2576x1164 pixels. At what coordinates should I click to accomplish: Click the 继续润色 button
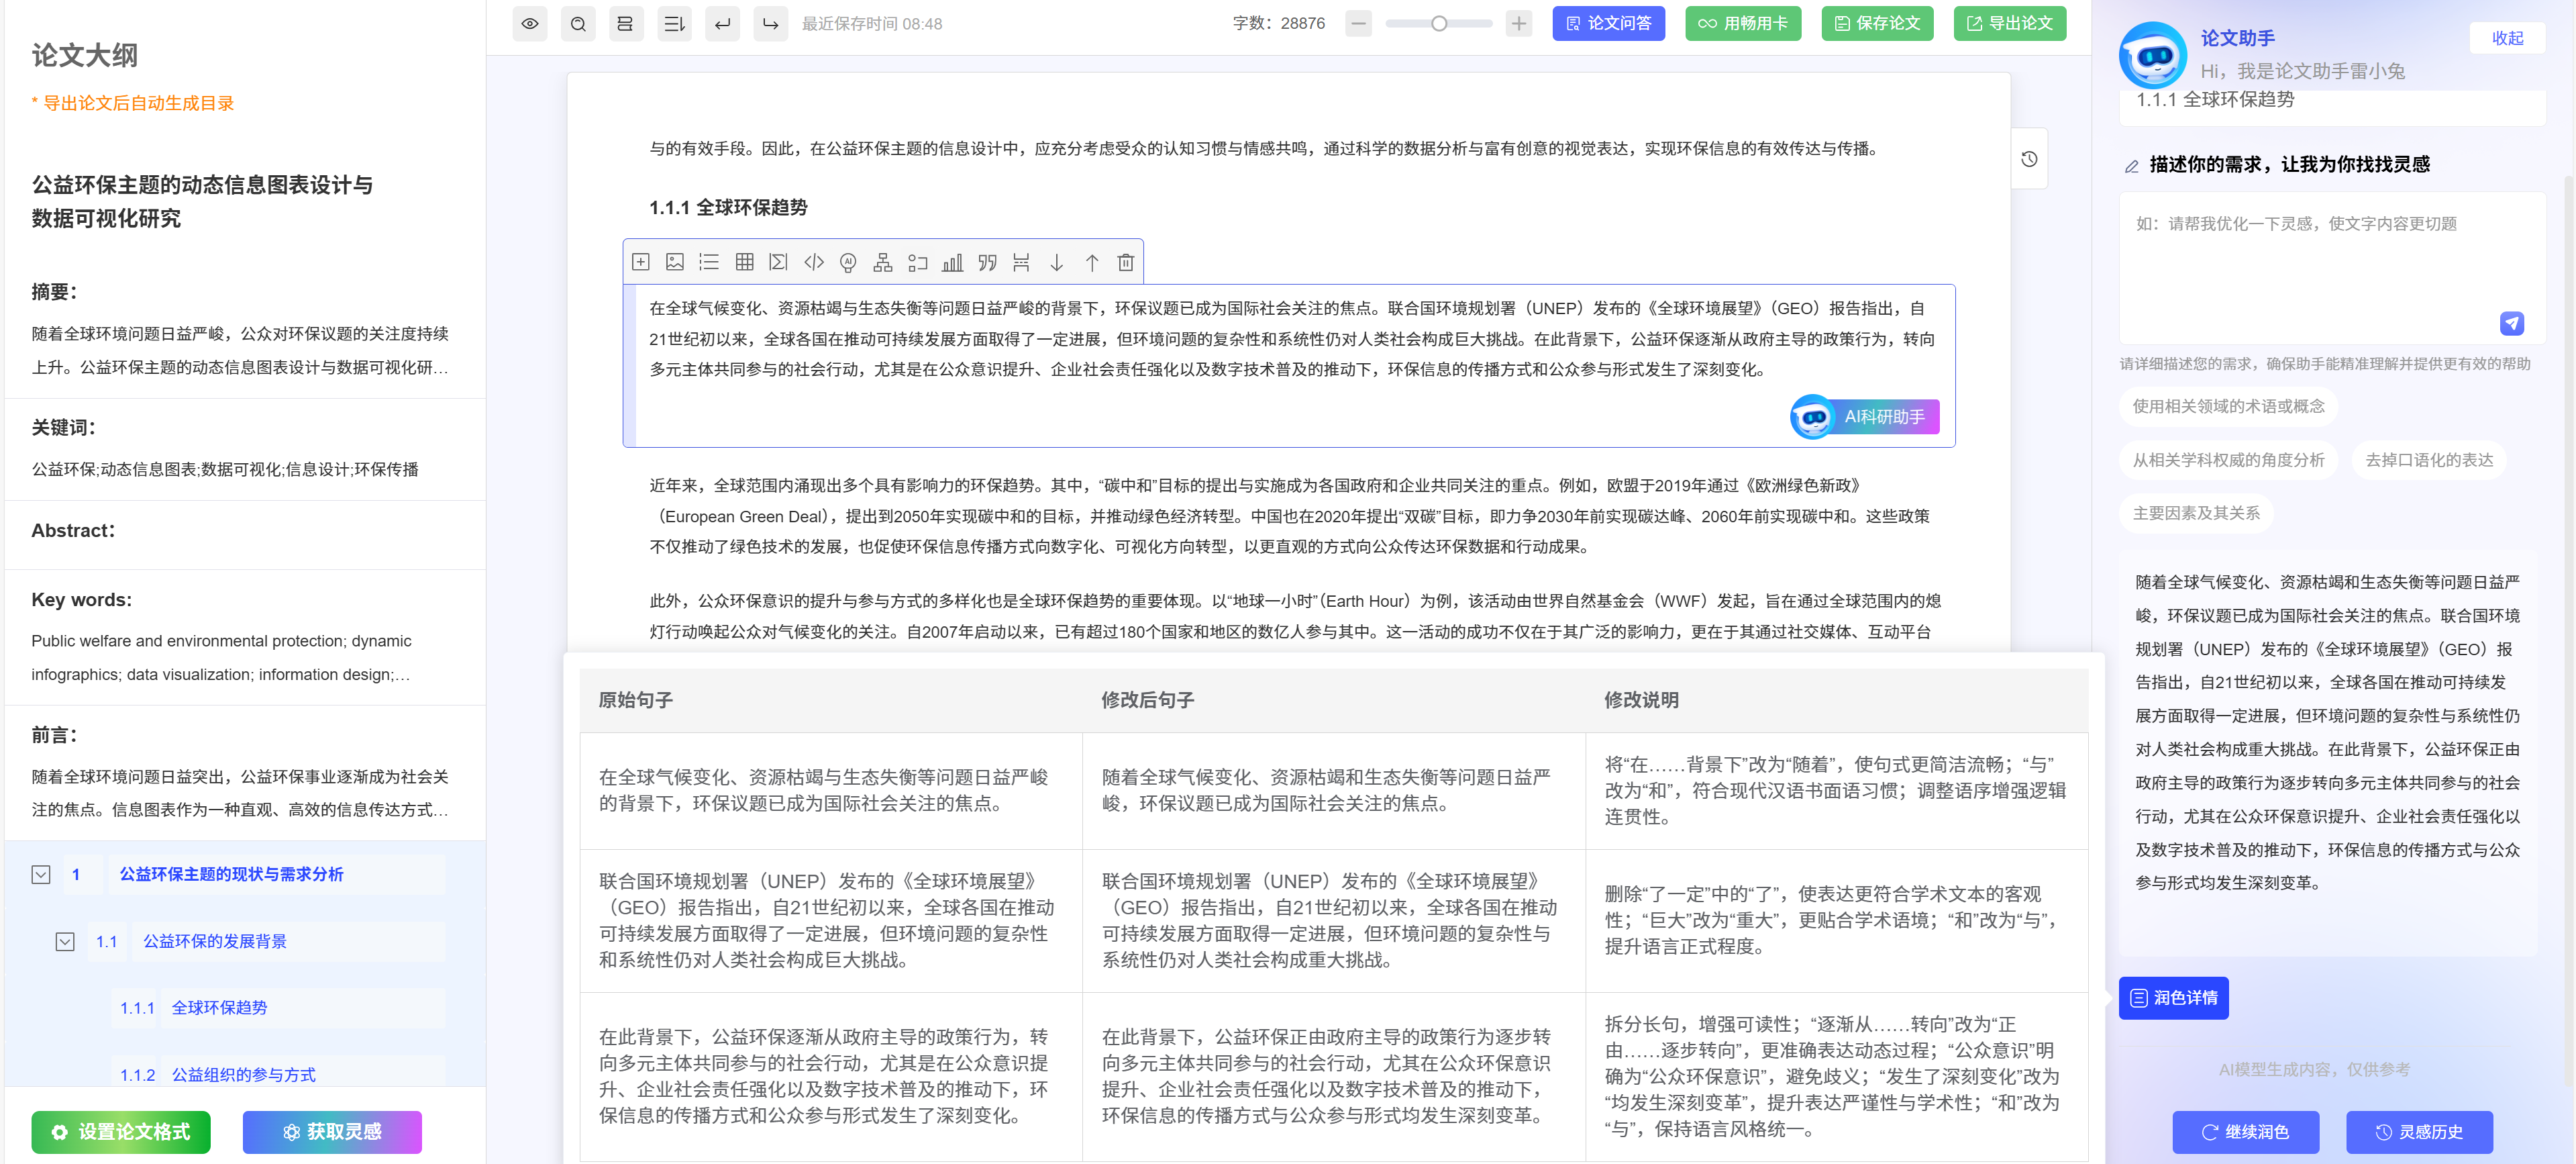(2245, 1131)
